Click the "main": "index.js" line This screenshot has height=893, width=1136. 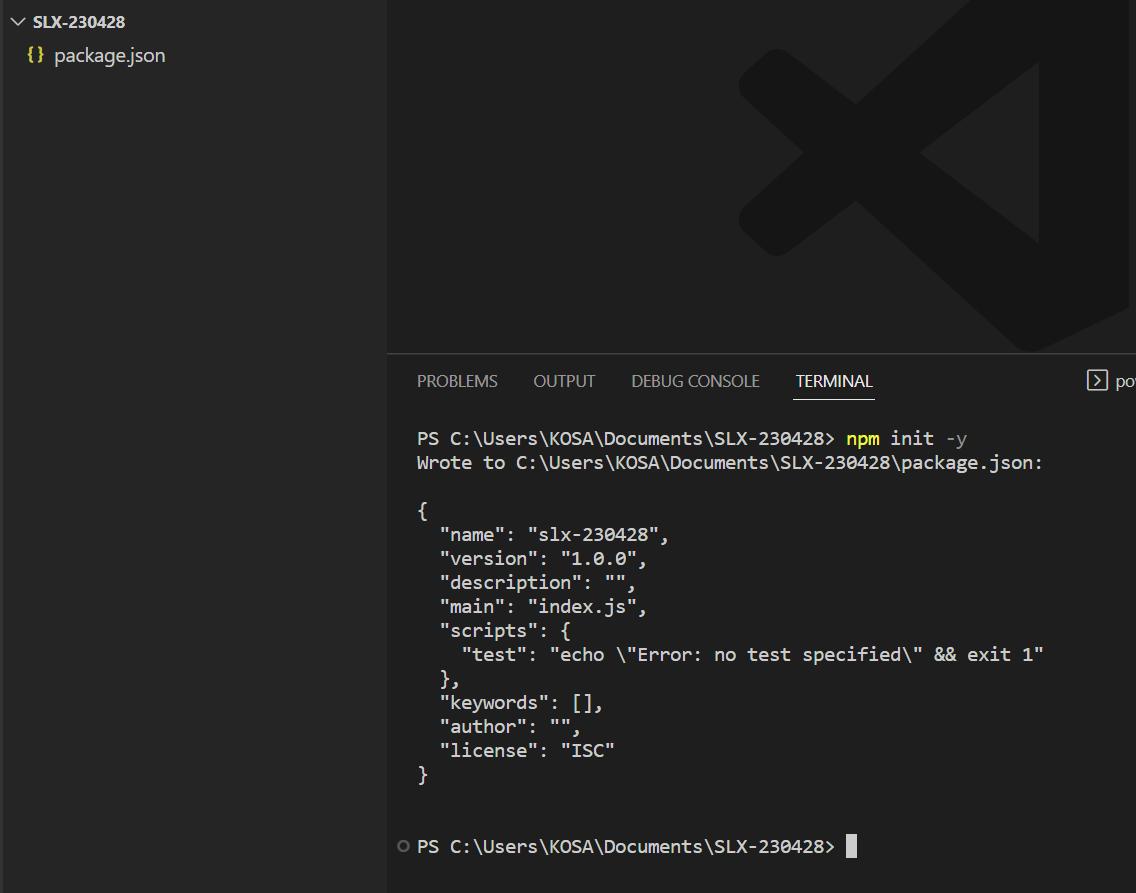543,606
